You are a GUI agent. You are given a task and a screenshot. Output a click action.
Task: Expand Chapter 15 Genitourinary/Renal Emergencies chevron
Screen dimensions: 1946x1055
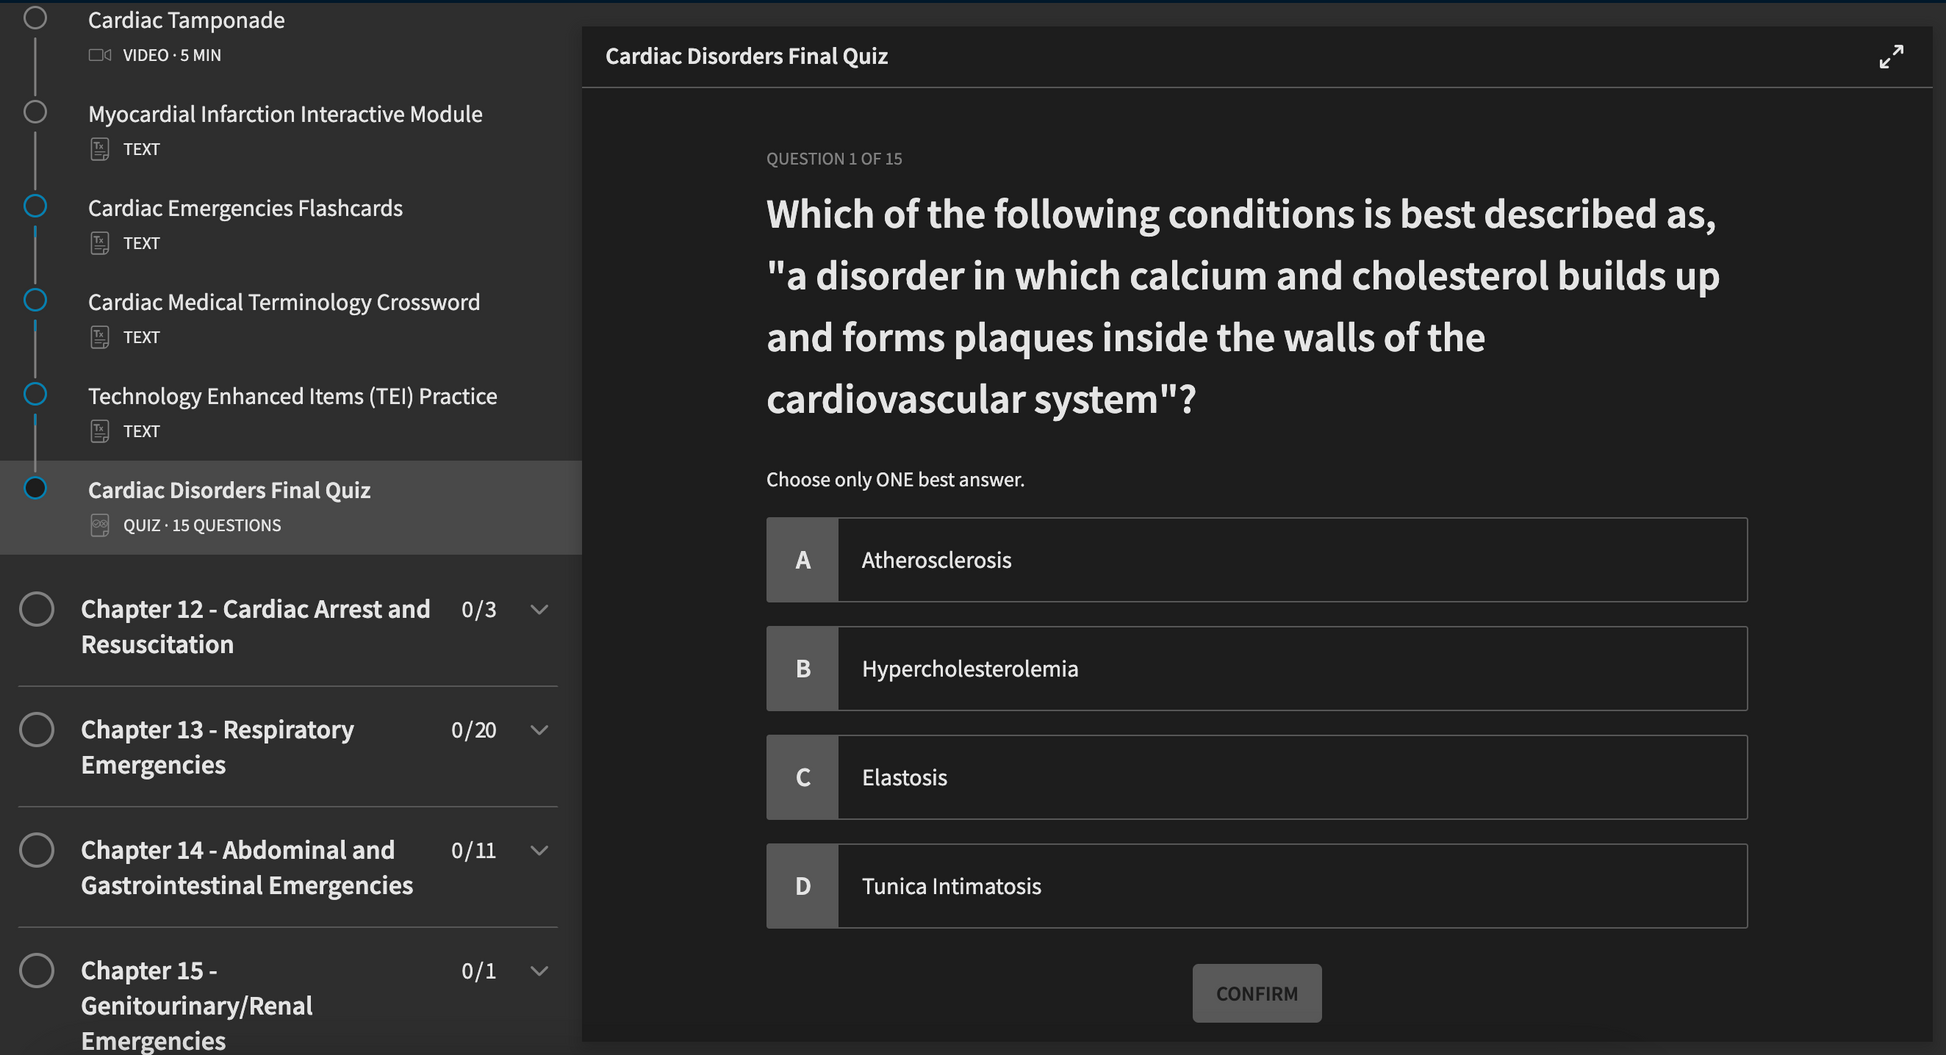[x=539, y=971]
